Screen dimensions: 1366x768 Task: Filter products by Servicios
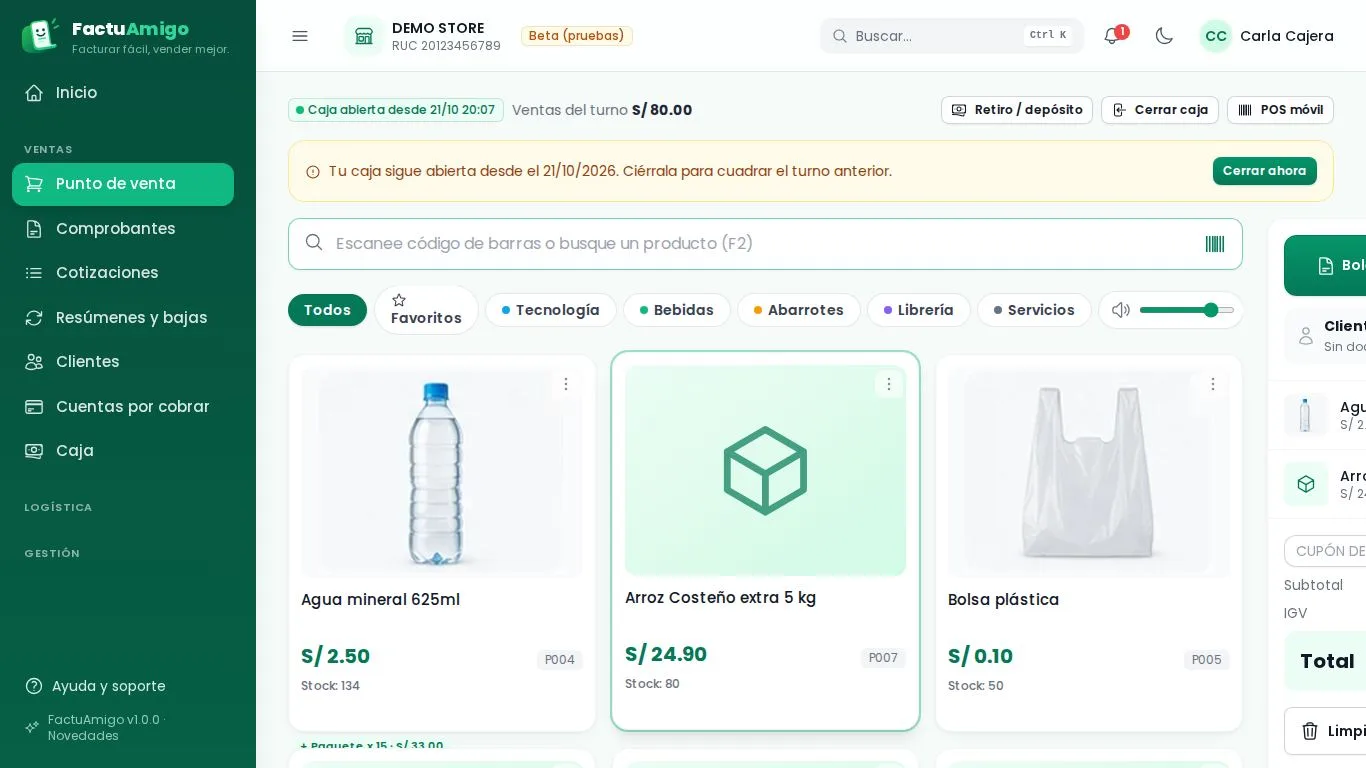(x=1034, y=310)
